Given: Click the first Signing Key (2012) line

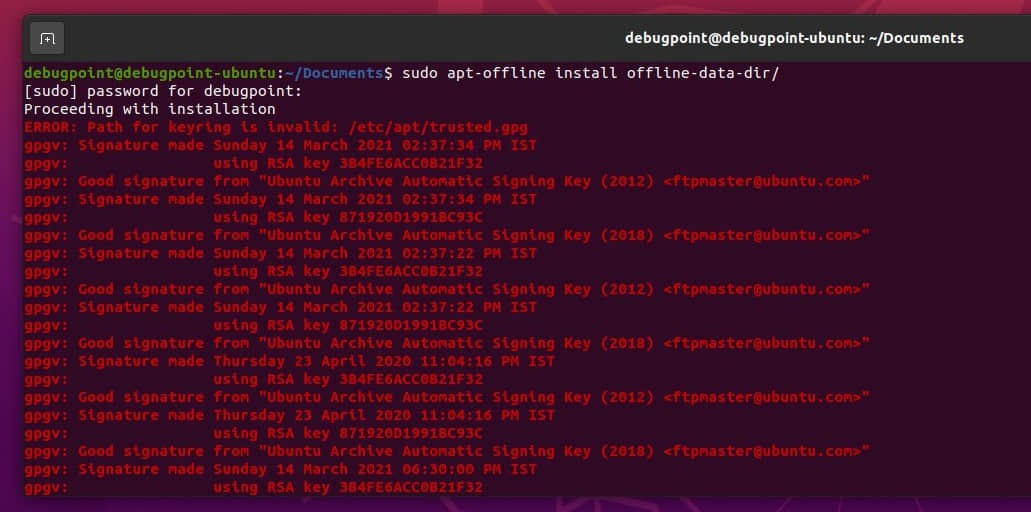Looking at the screenshot, I should 445,181.
